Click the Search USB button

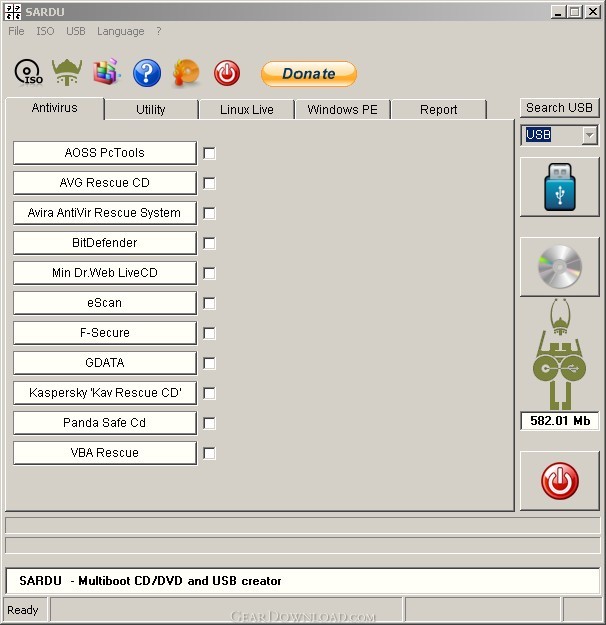point(559,108)
